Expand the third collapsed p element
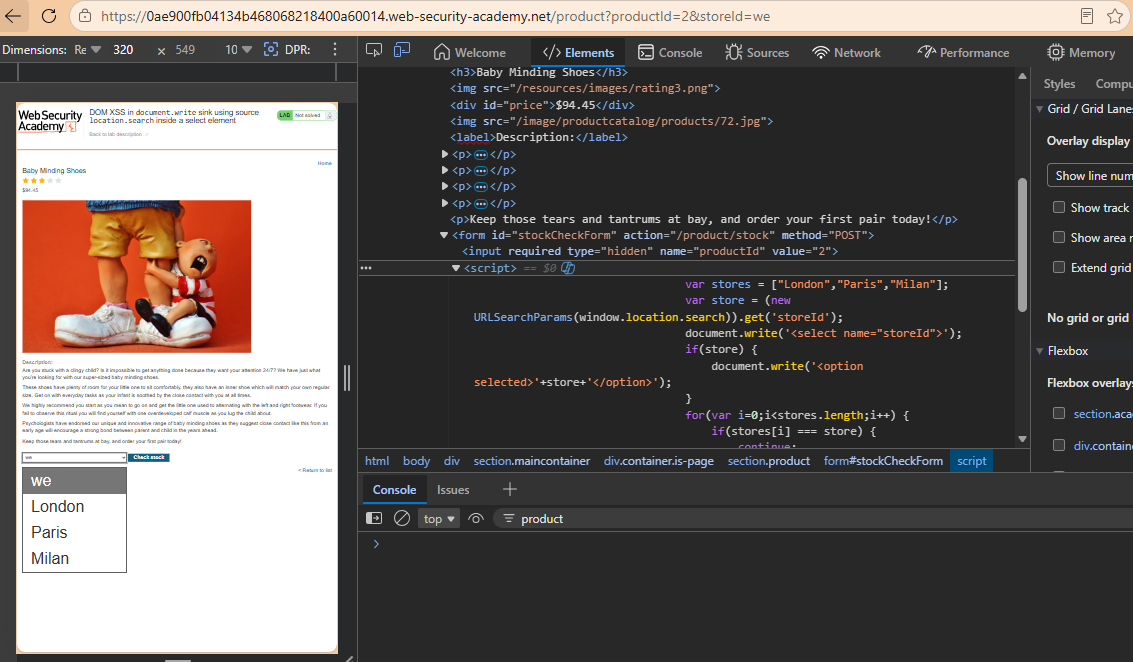This screenshot has height=662, width=1133. (x=445, y=186)
